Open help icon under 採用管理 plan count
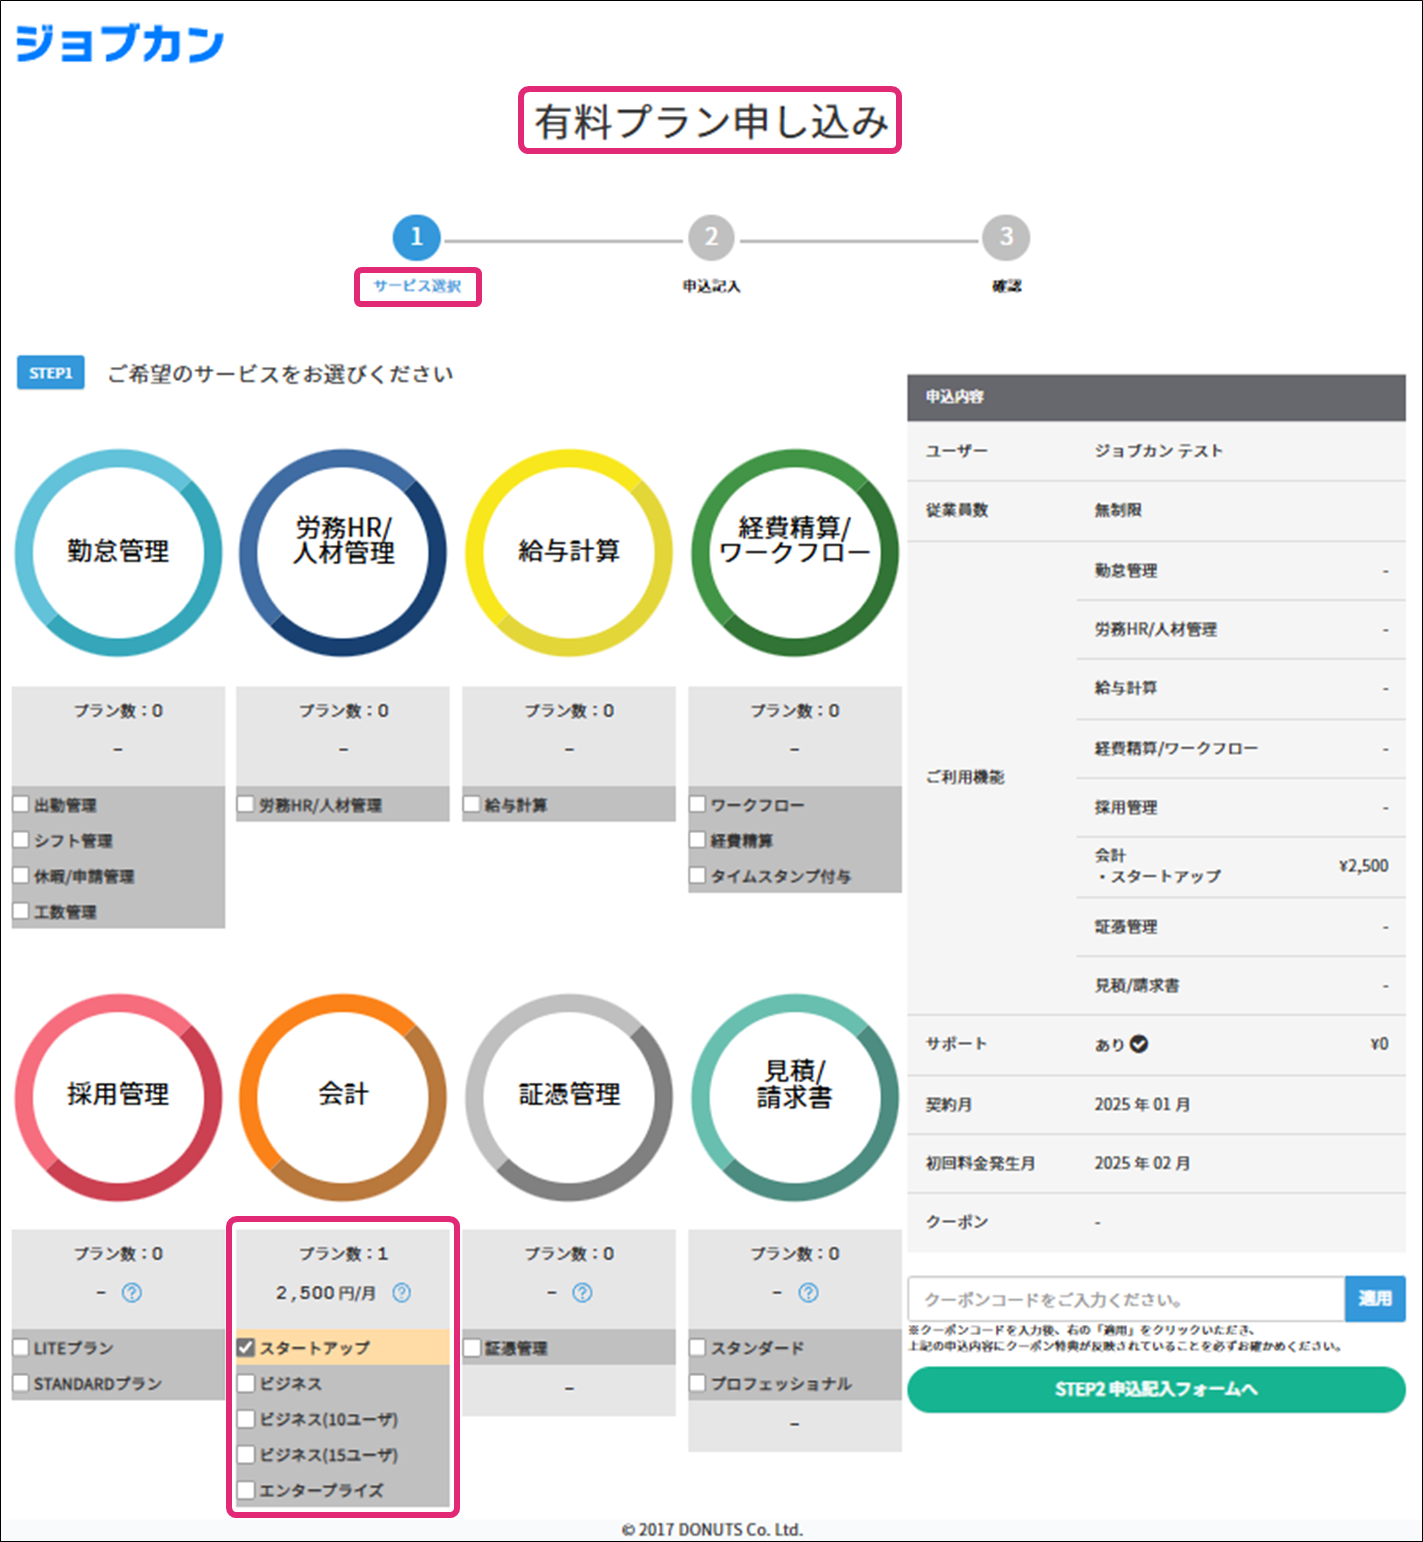1423x1542 pixels. [x=131, y=1293]
